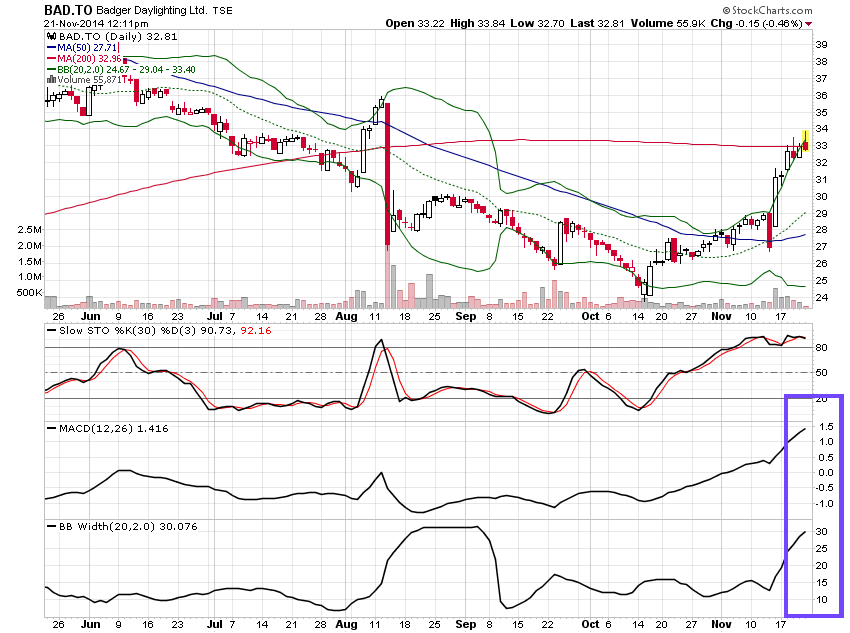
Task: Click the yellow-highlighted latest candlestick
Action: [x=806, y=141]
